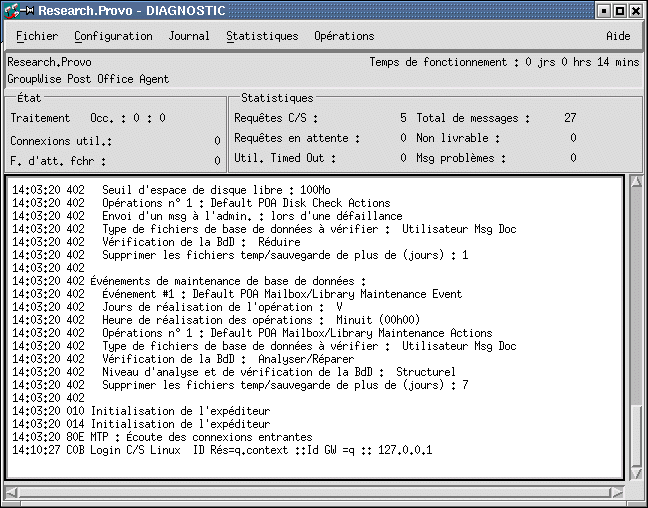
Task: Click the 'Requêtes C/S' statistic label
Action: tap(276, 118)
